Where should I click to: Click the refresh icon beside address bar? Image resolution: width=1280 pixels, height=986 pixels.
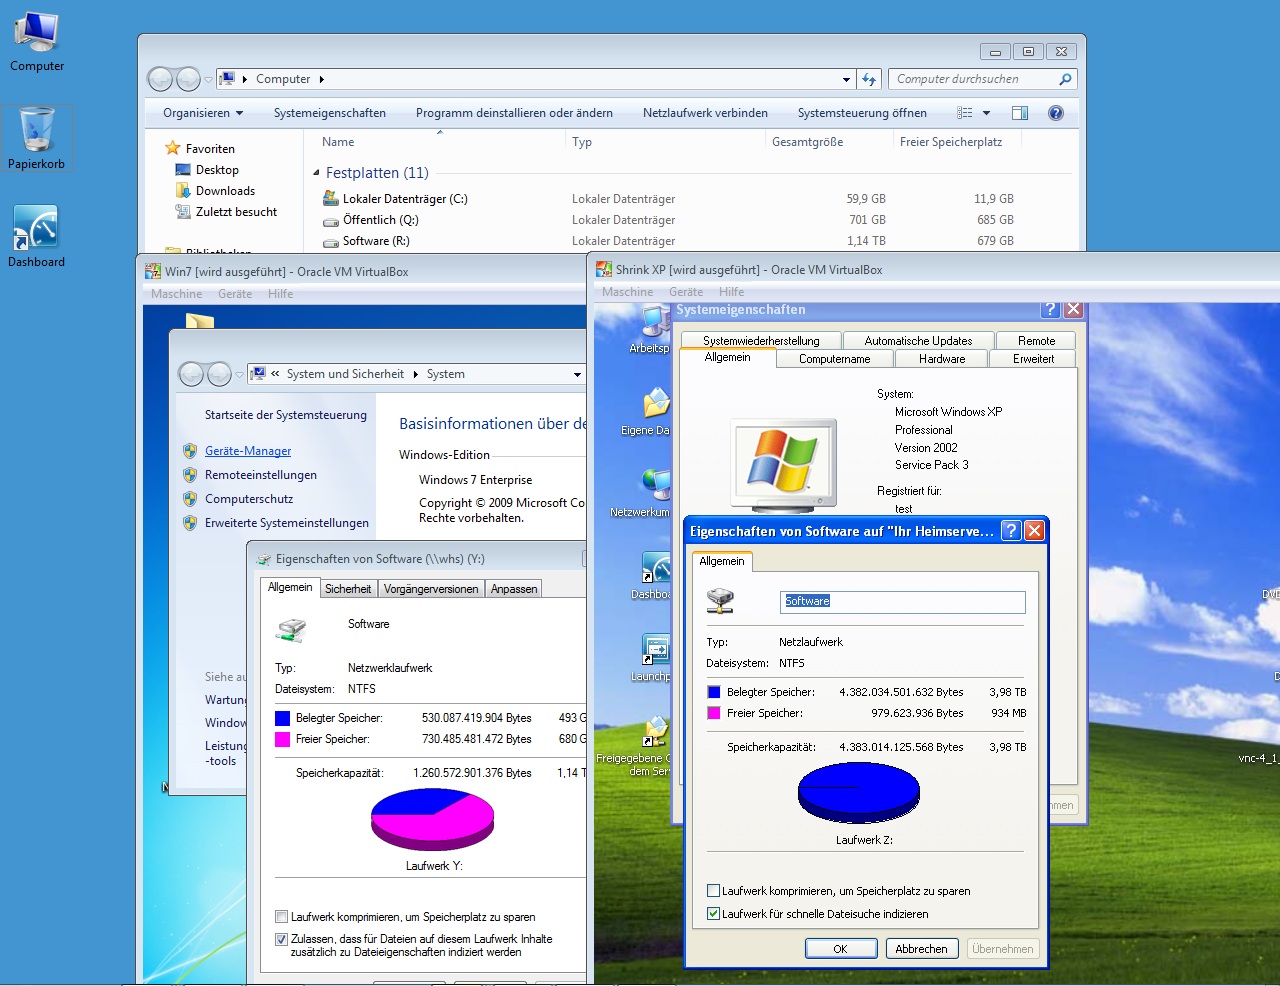869,79
